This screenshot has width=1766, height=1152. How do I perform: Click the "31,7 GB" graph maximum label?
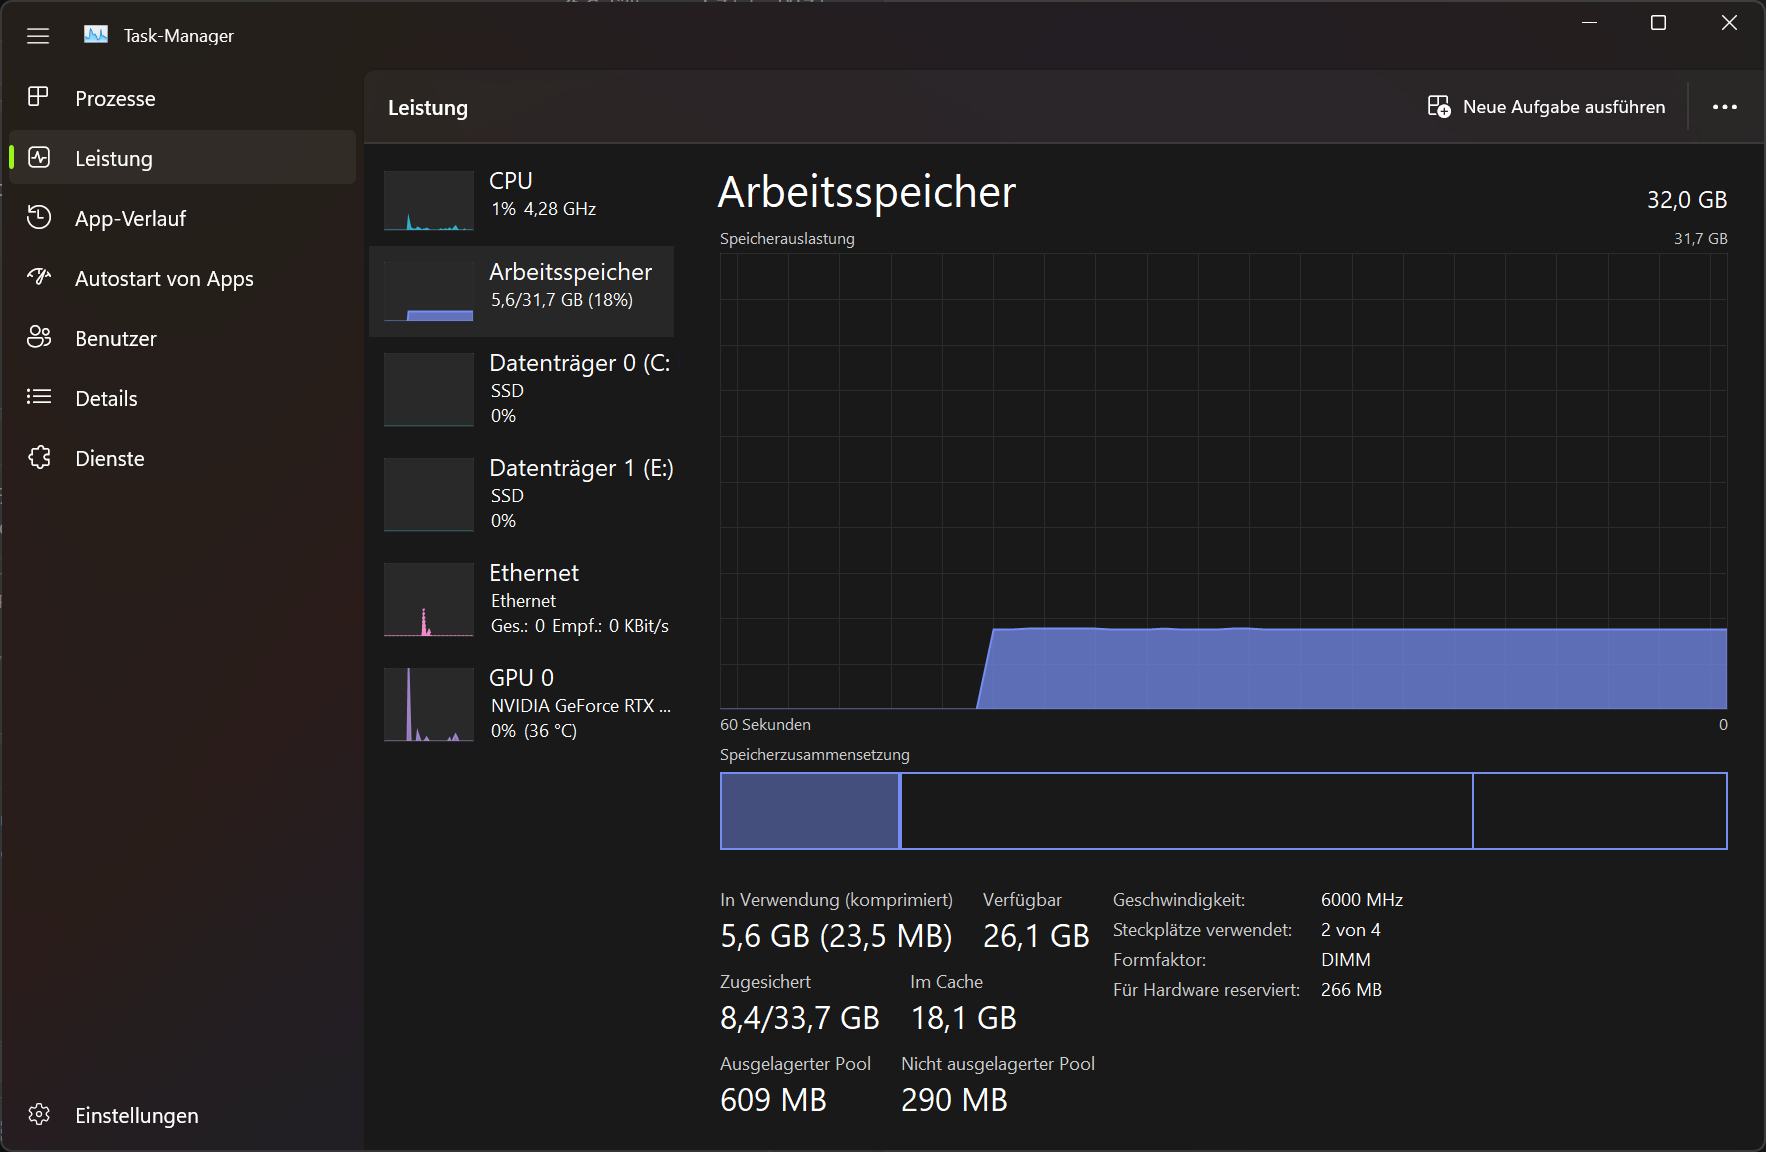1701,239
